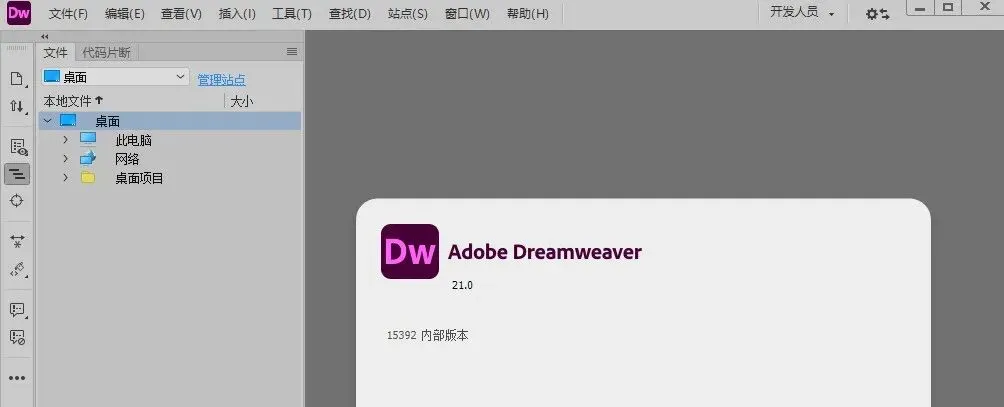This screenshot has width=1004, height=407.
Task: Click the open documents file icon
Action: click(17, 79)
